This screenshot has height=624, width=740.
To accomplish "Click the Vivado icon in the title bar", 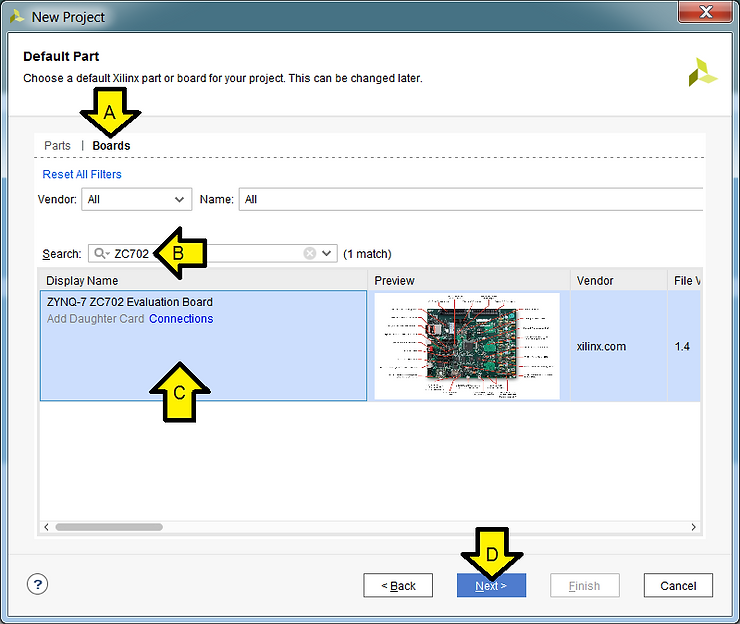I will pyautogui.click(x=17, y=17).
